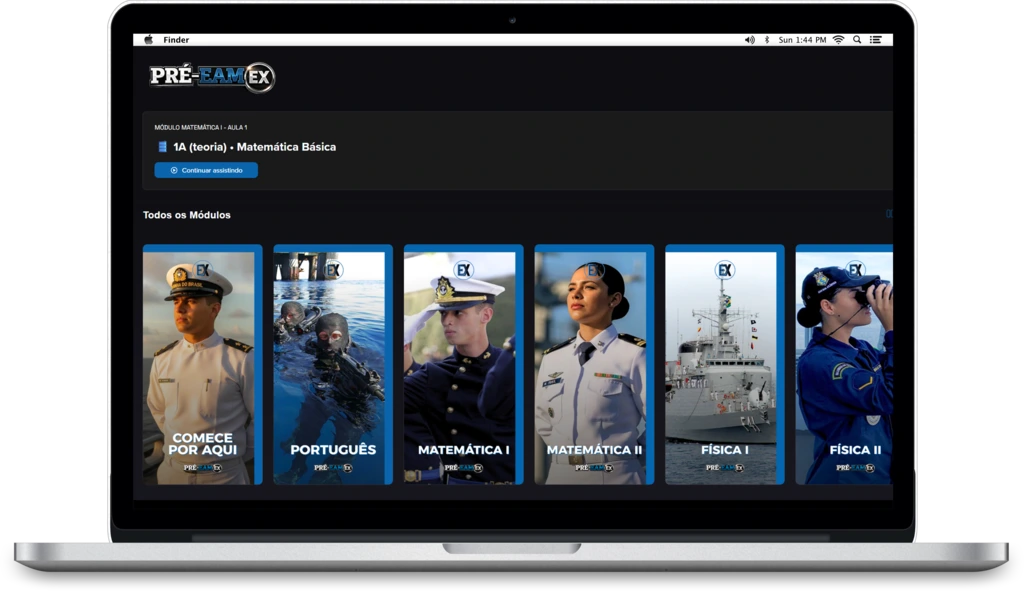The width and height of the screenshot is (1024, 591).
Task: Click the blue lesson icon beside 1A (teoria)
Action: 162,147
